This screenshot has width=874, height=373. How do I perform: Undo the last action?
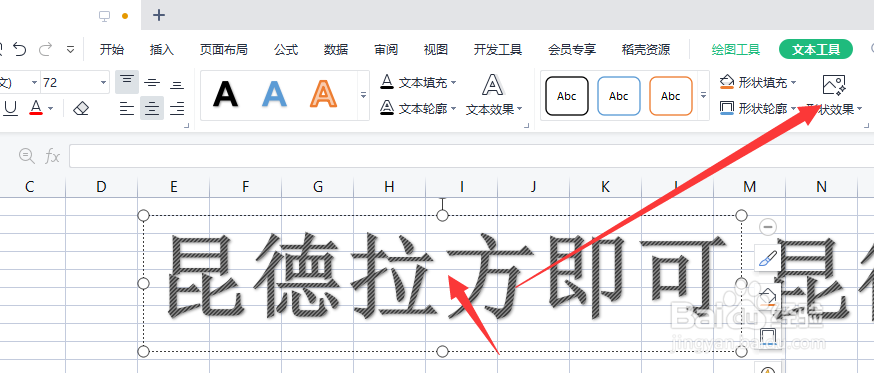20,50
